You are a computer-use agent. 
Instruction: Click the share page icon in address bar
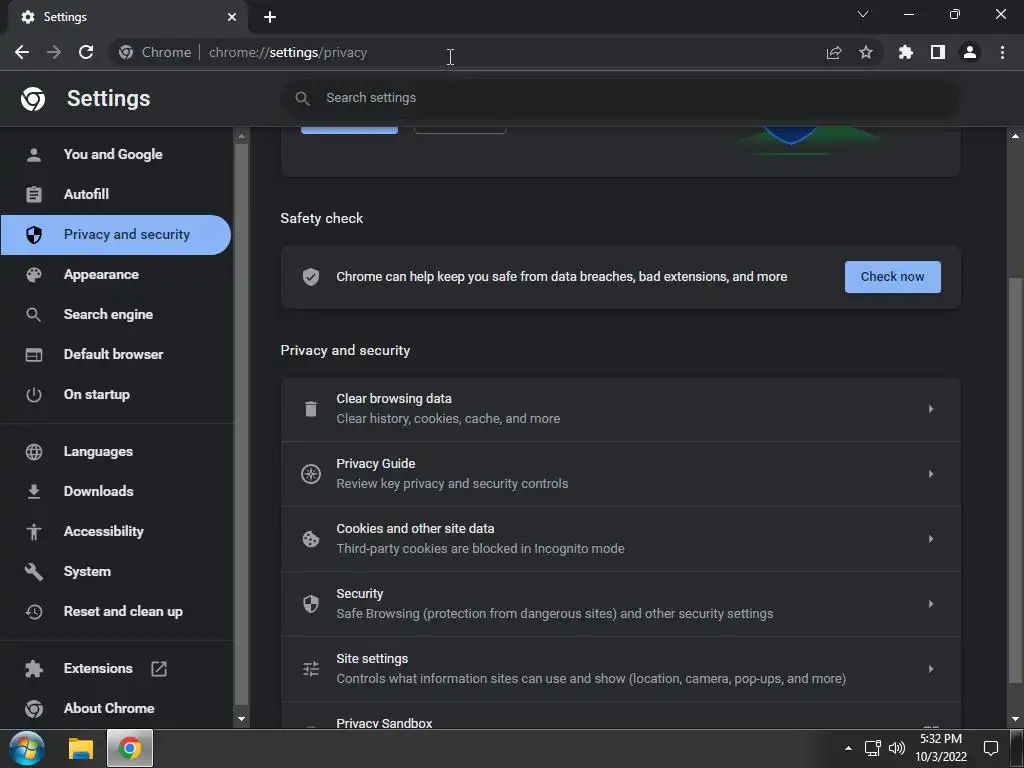834,53
